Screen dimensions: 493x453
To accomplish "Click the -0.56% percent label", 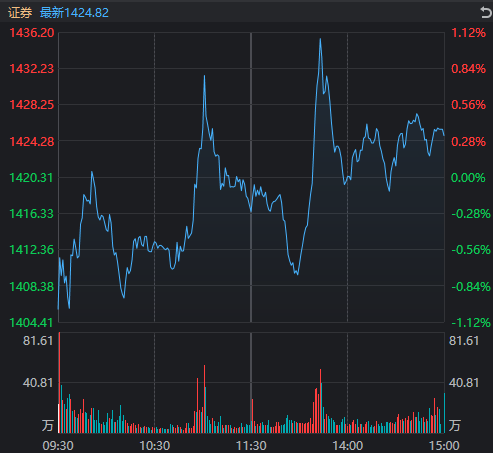I will (x=471, y=250).
